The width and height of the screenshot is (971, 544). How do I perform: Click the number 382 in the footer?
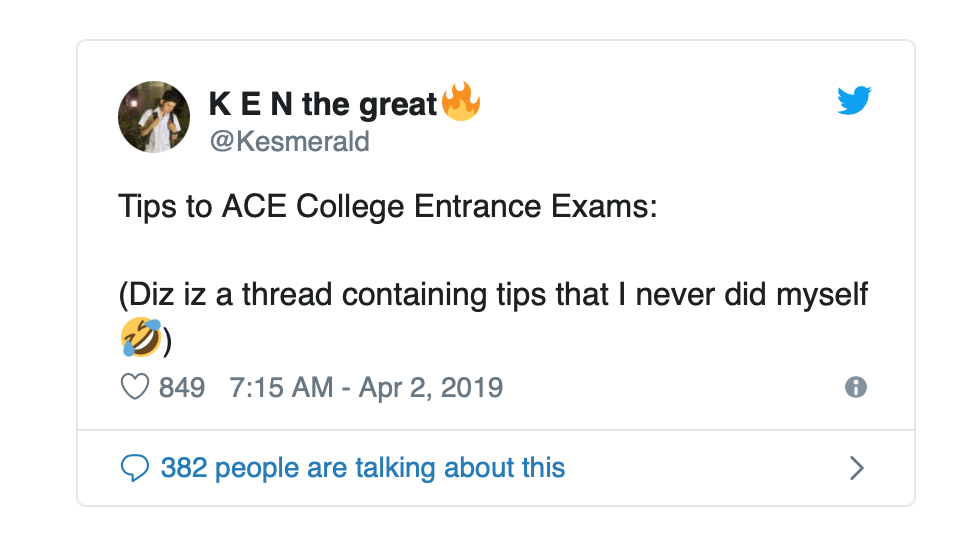coord(184,468)
